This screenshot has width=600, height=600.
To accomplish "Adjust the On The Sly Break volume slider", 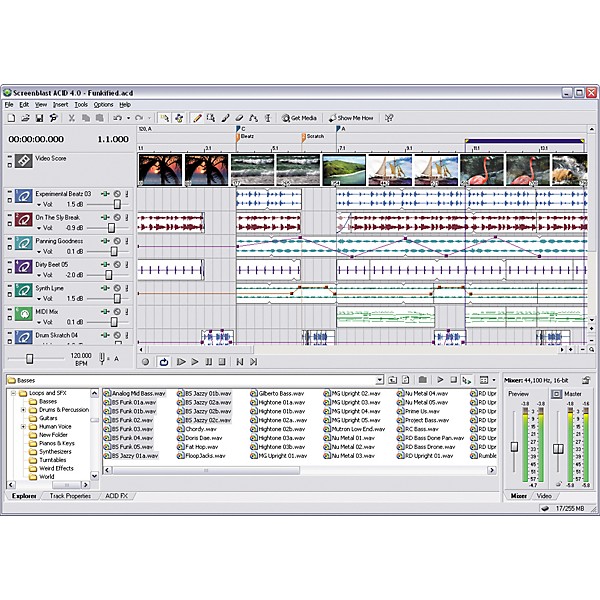I will [x=111, y=228].
